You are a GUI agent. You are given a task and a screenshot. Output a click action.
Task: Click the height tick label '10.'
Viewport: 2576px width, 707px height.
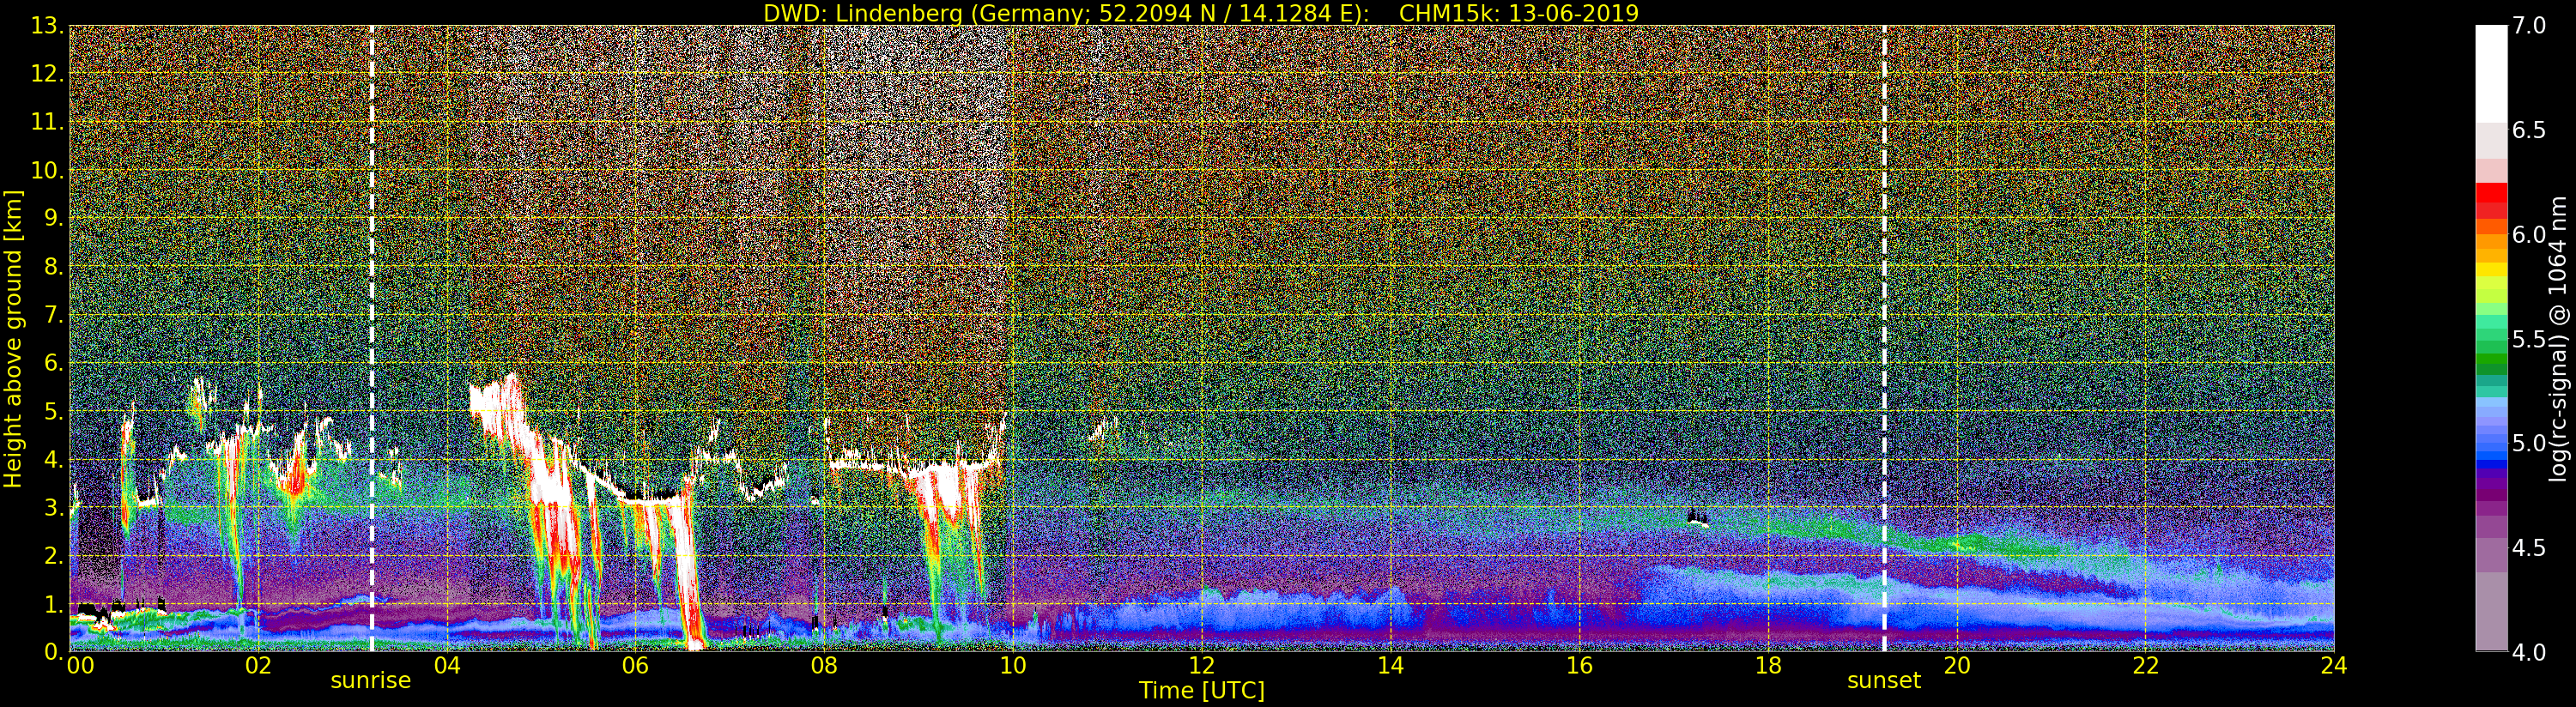[x=47, y=170]
